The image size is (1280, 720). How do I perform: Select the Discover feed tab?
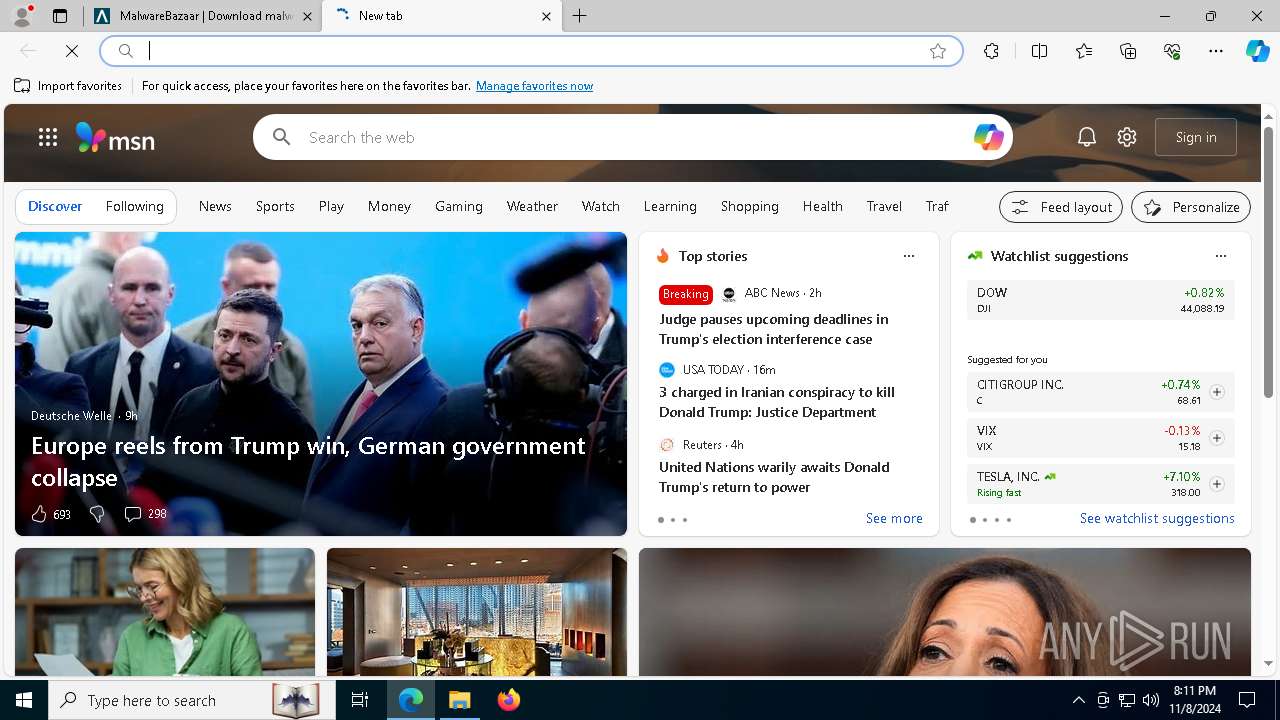pos(55,206)
